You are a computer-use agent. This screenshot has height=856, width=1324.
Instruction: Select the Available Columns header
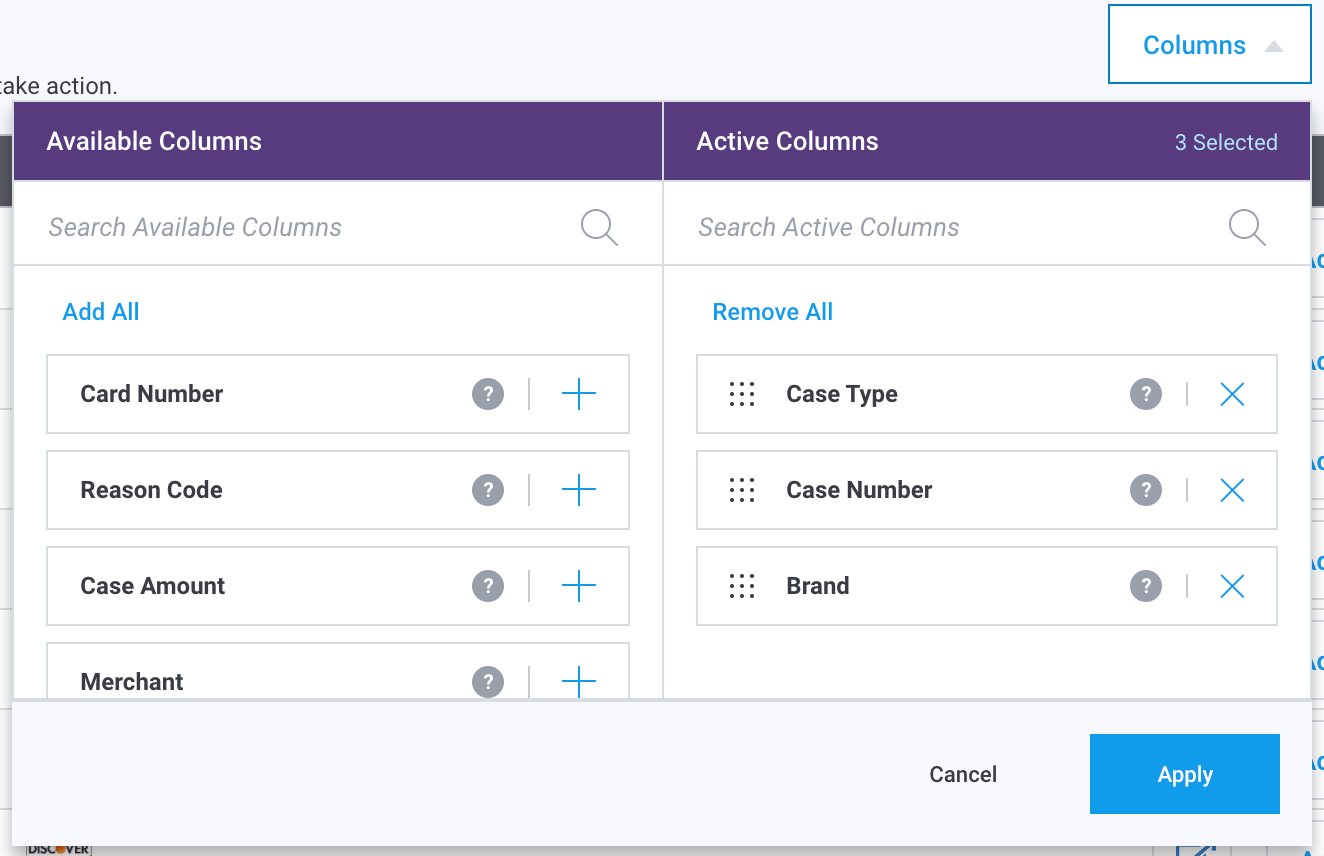154,141
